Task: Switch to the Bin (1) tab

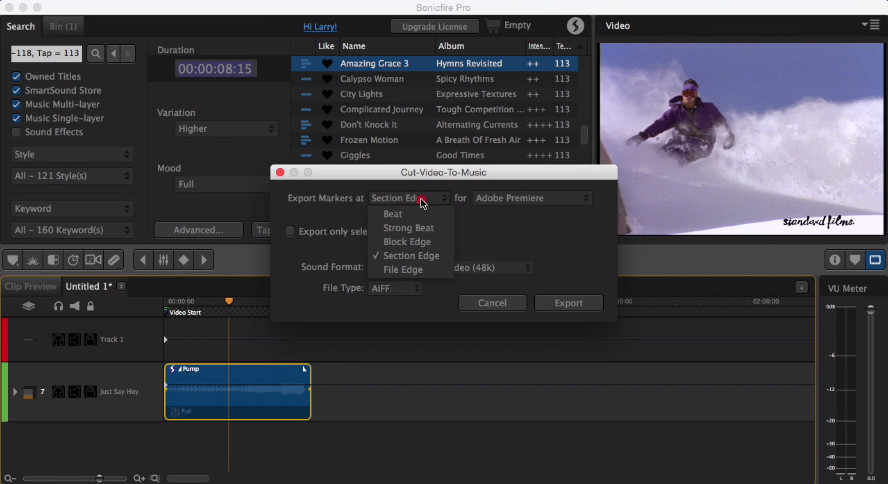Action: coord(63,26)
